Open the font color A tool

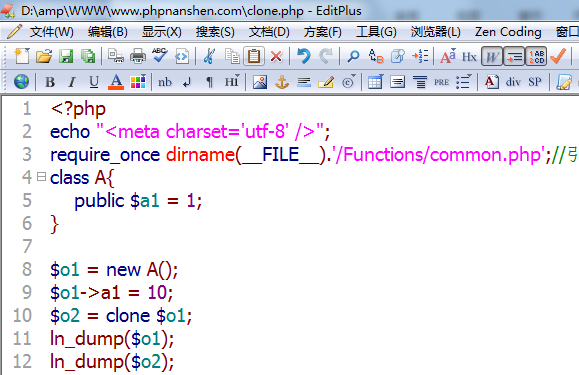tap(116, 82)
